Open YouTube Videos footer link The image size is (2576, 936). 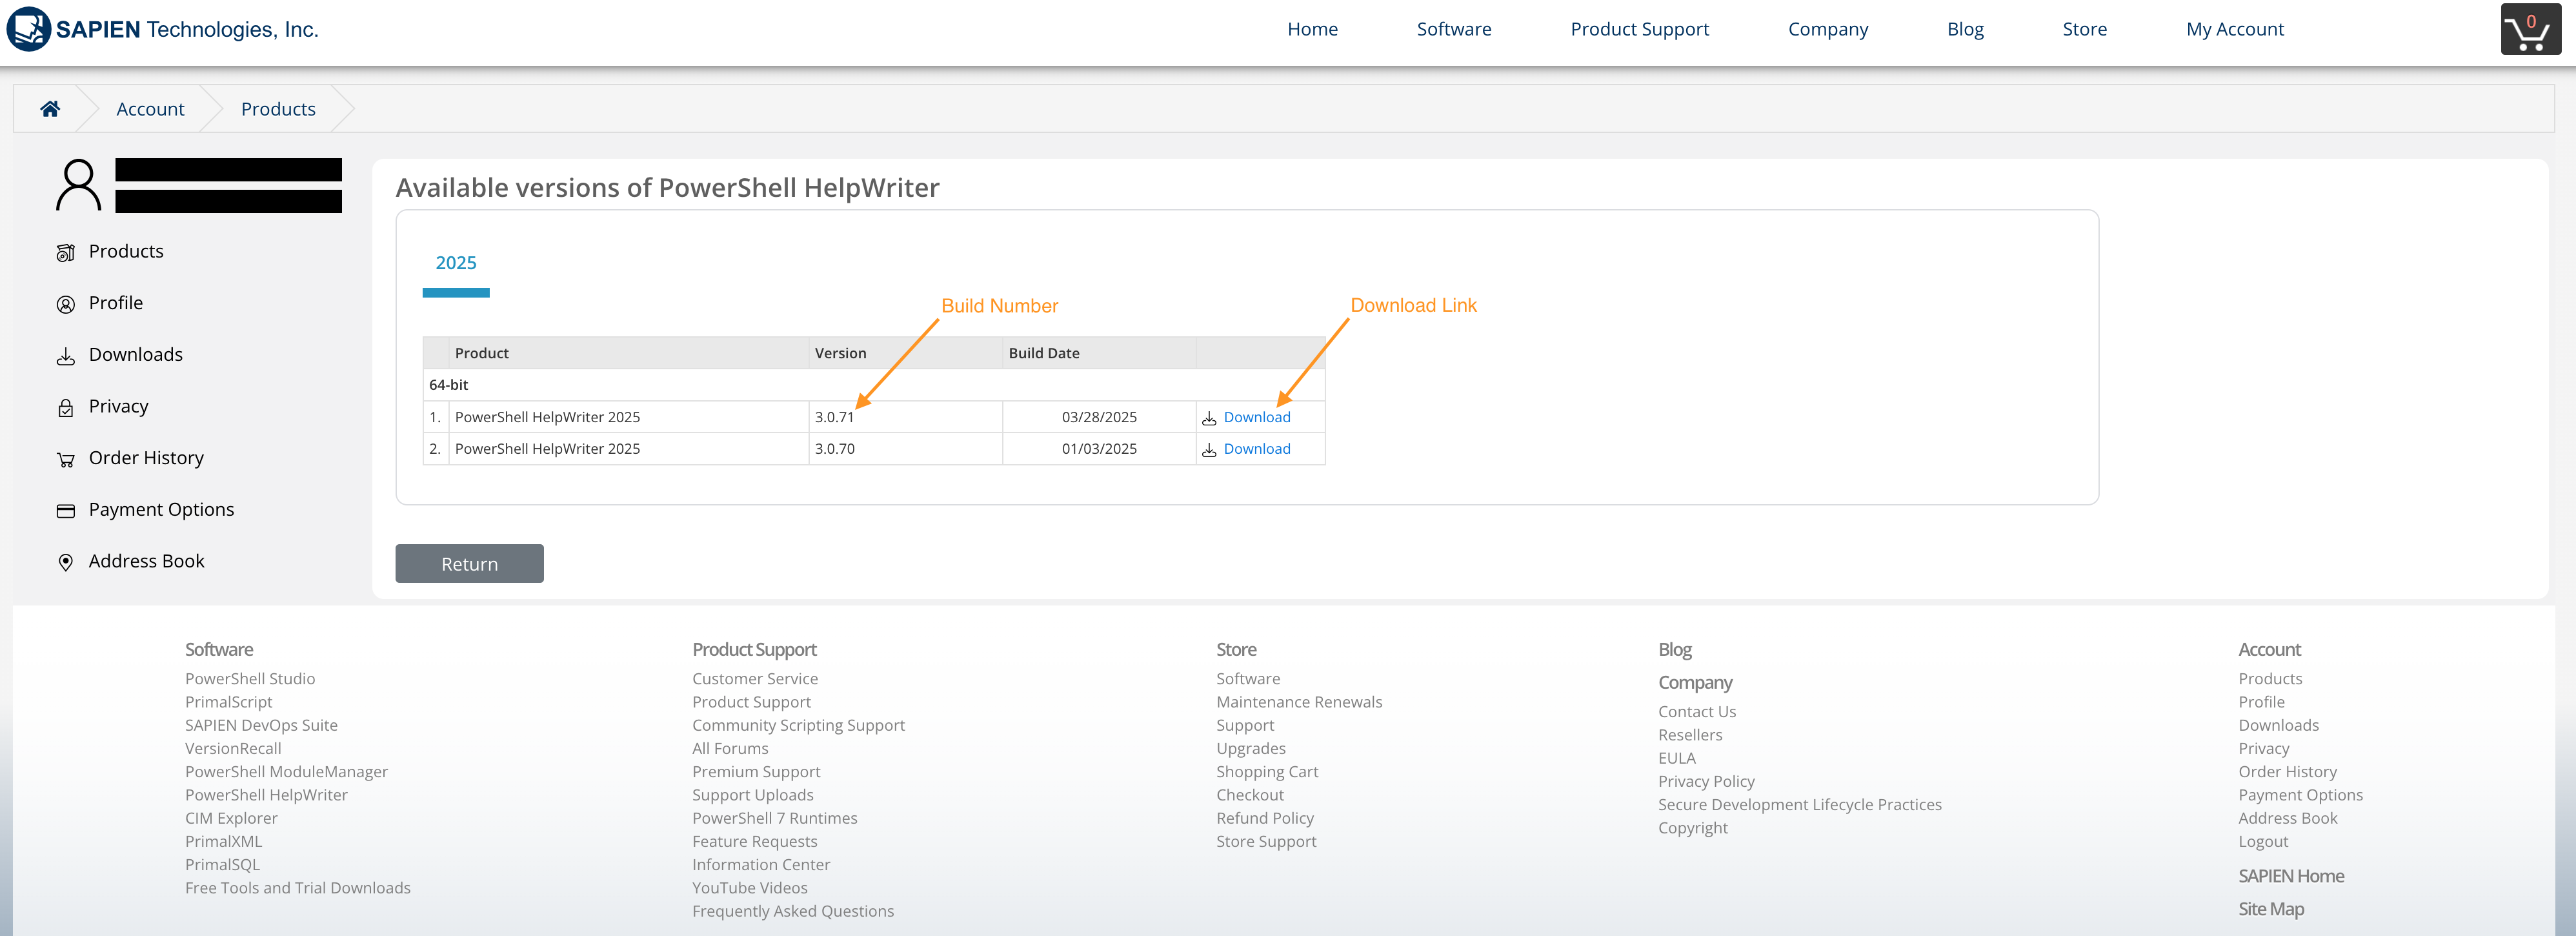click(x=749, y=888)
